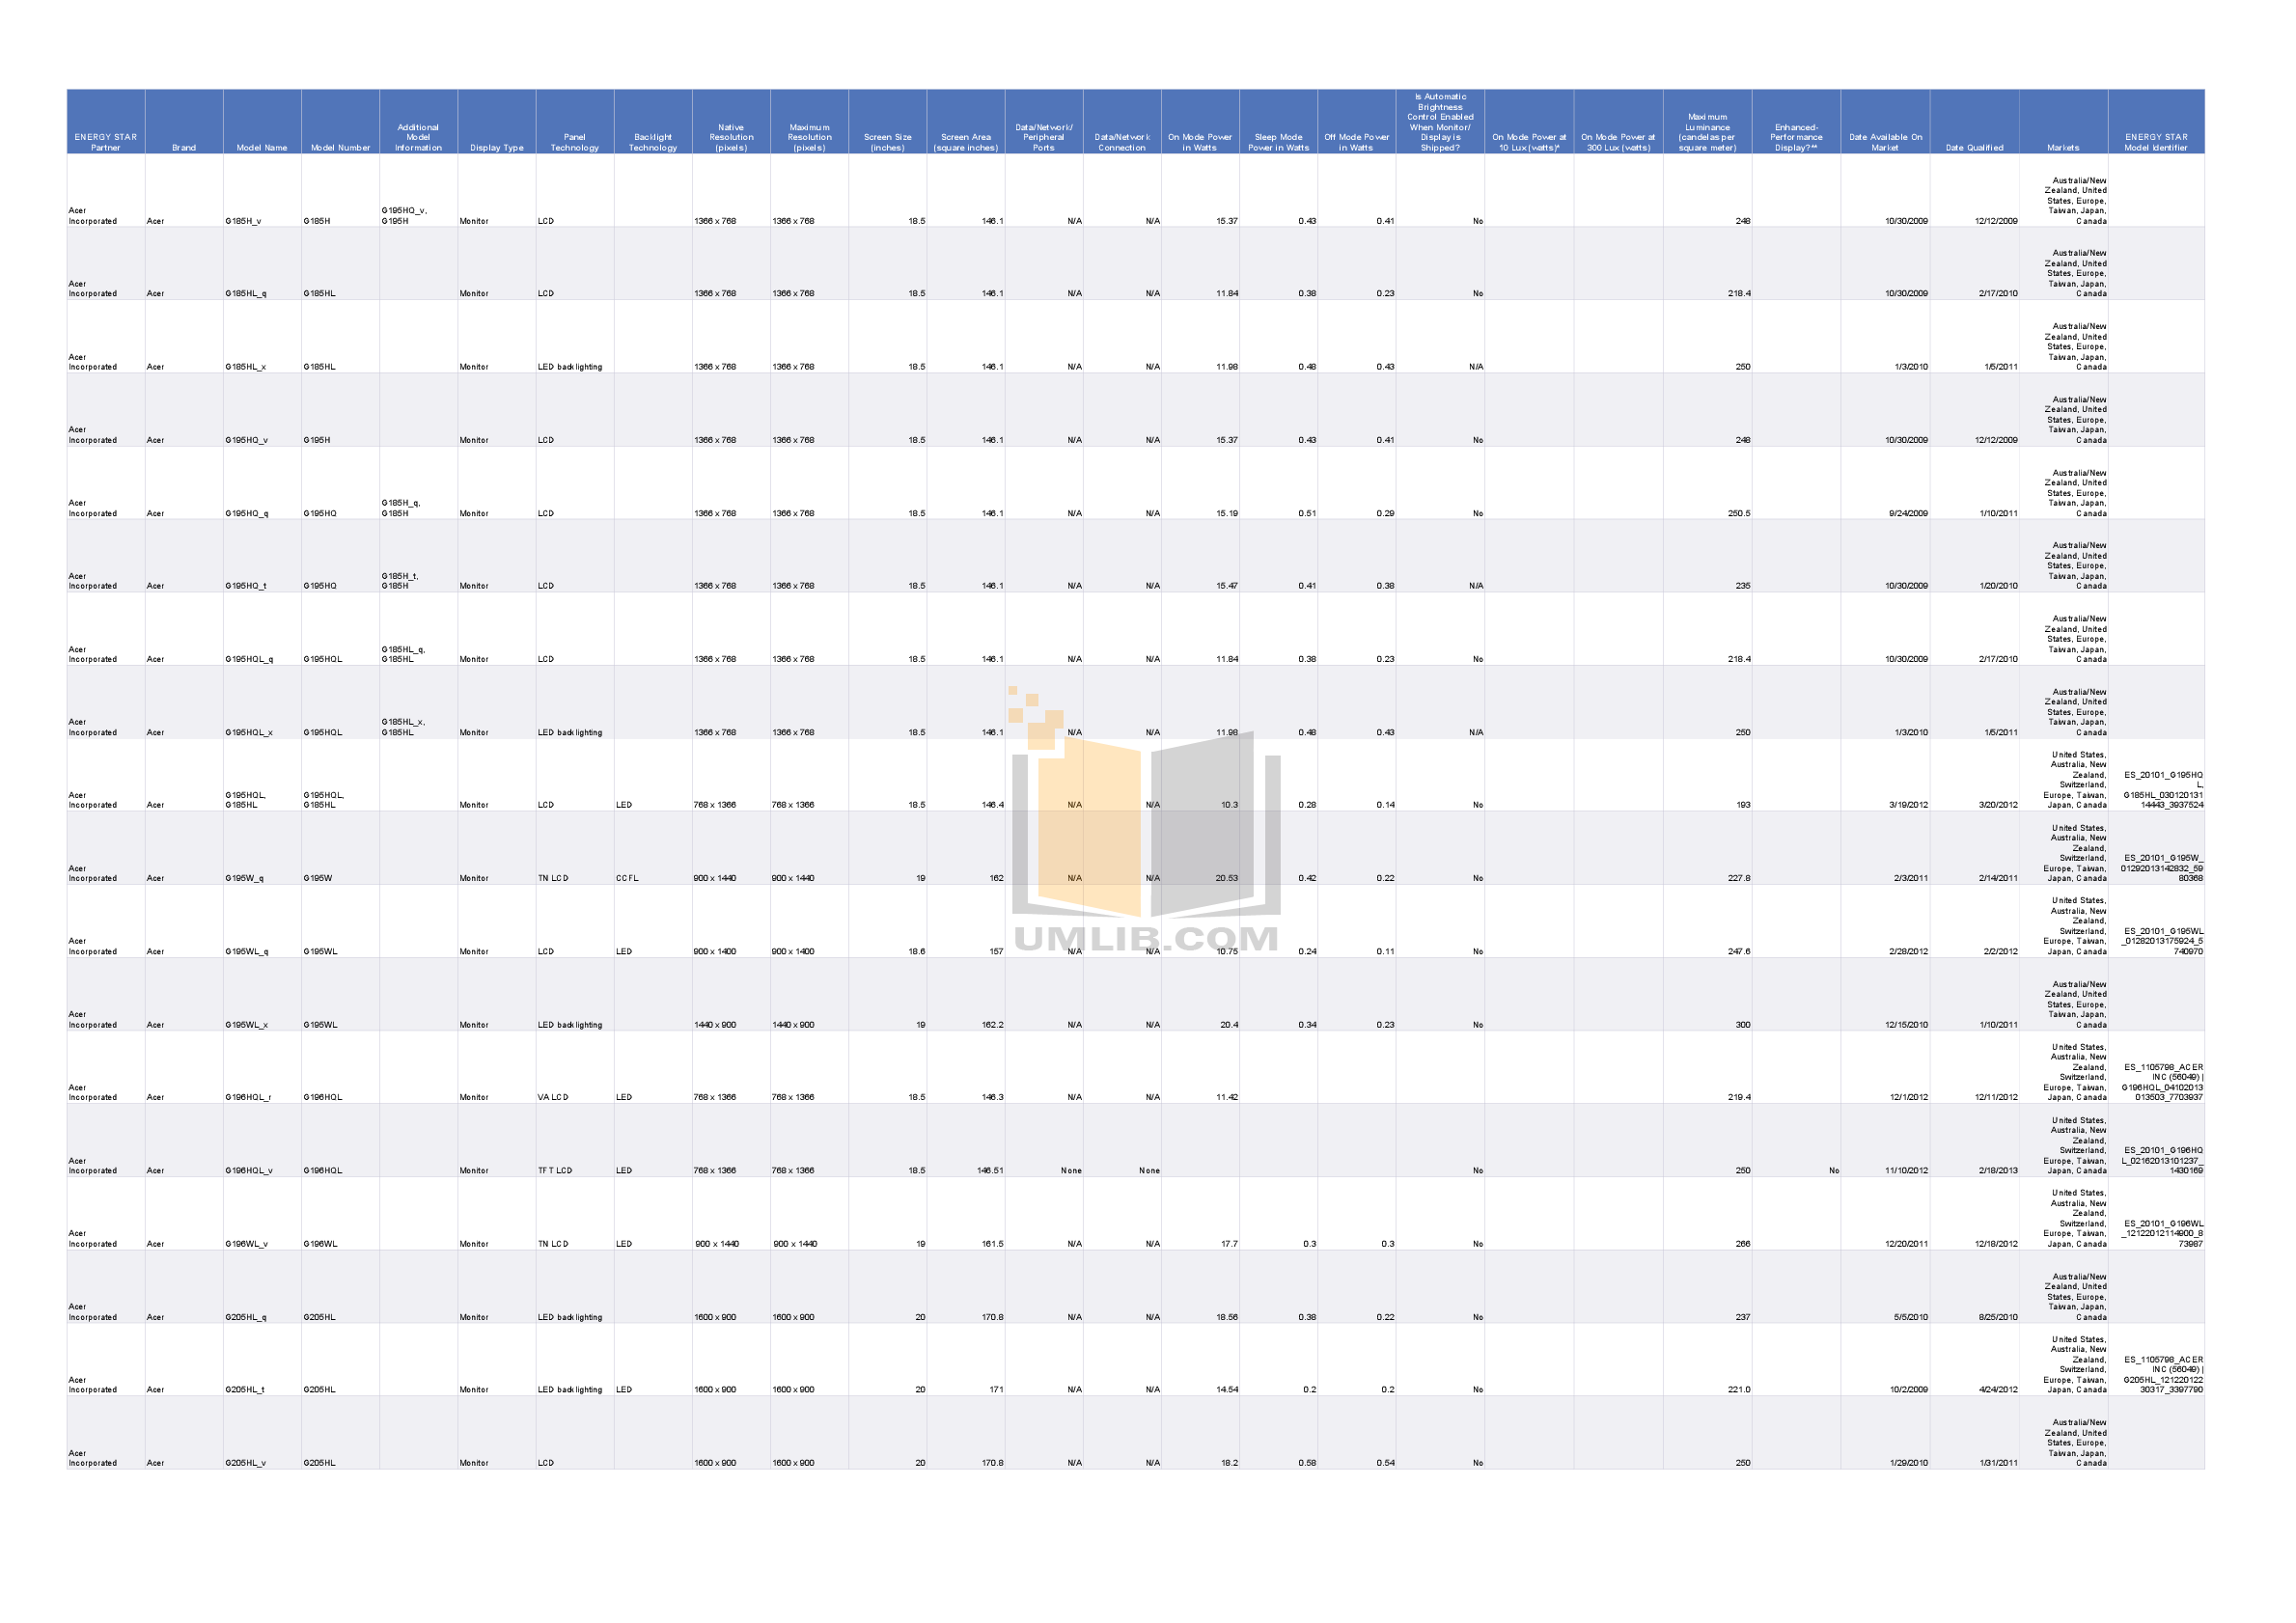The image size is (2296, 1623).
Task: Click model name cell 'G195WL_x'
Action: (247, 1025)
